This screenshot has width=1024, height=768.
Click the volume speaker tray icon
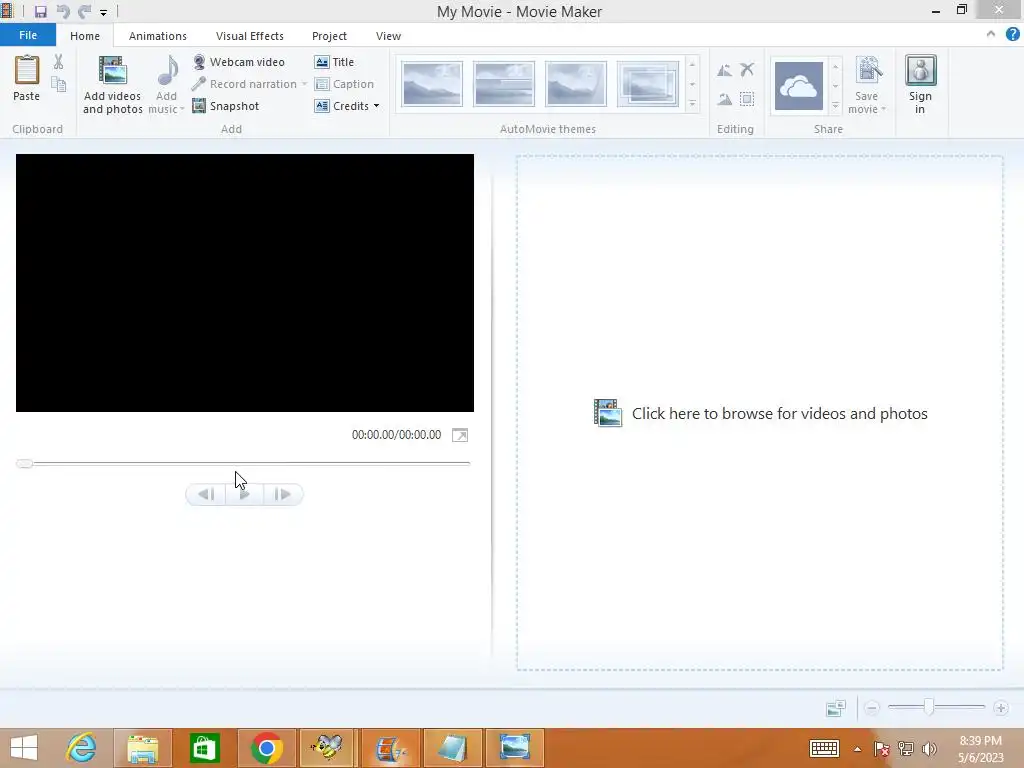click(x=929, y=748)
